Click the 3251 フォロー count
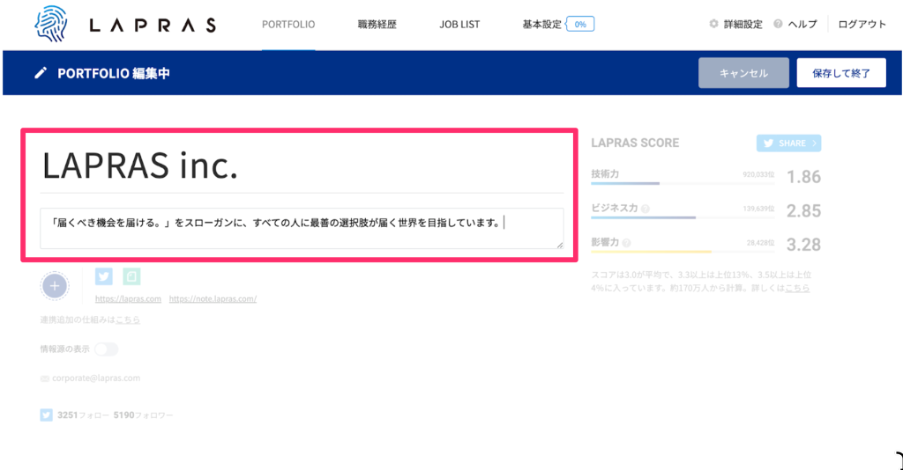The width and height of the screenshot is (904, 470). click(83, 415)
